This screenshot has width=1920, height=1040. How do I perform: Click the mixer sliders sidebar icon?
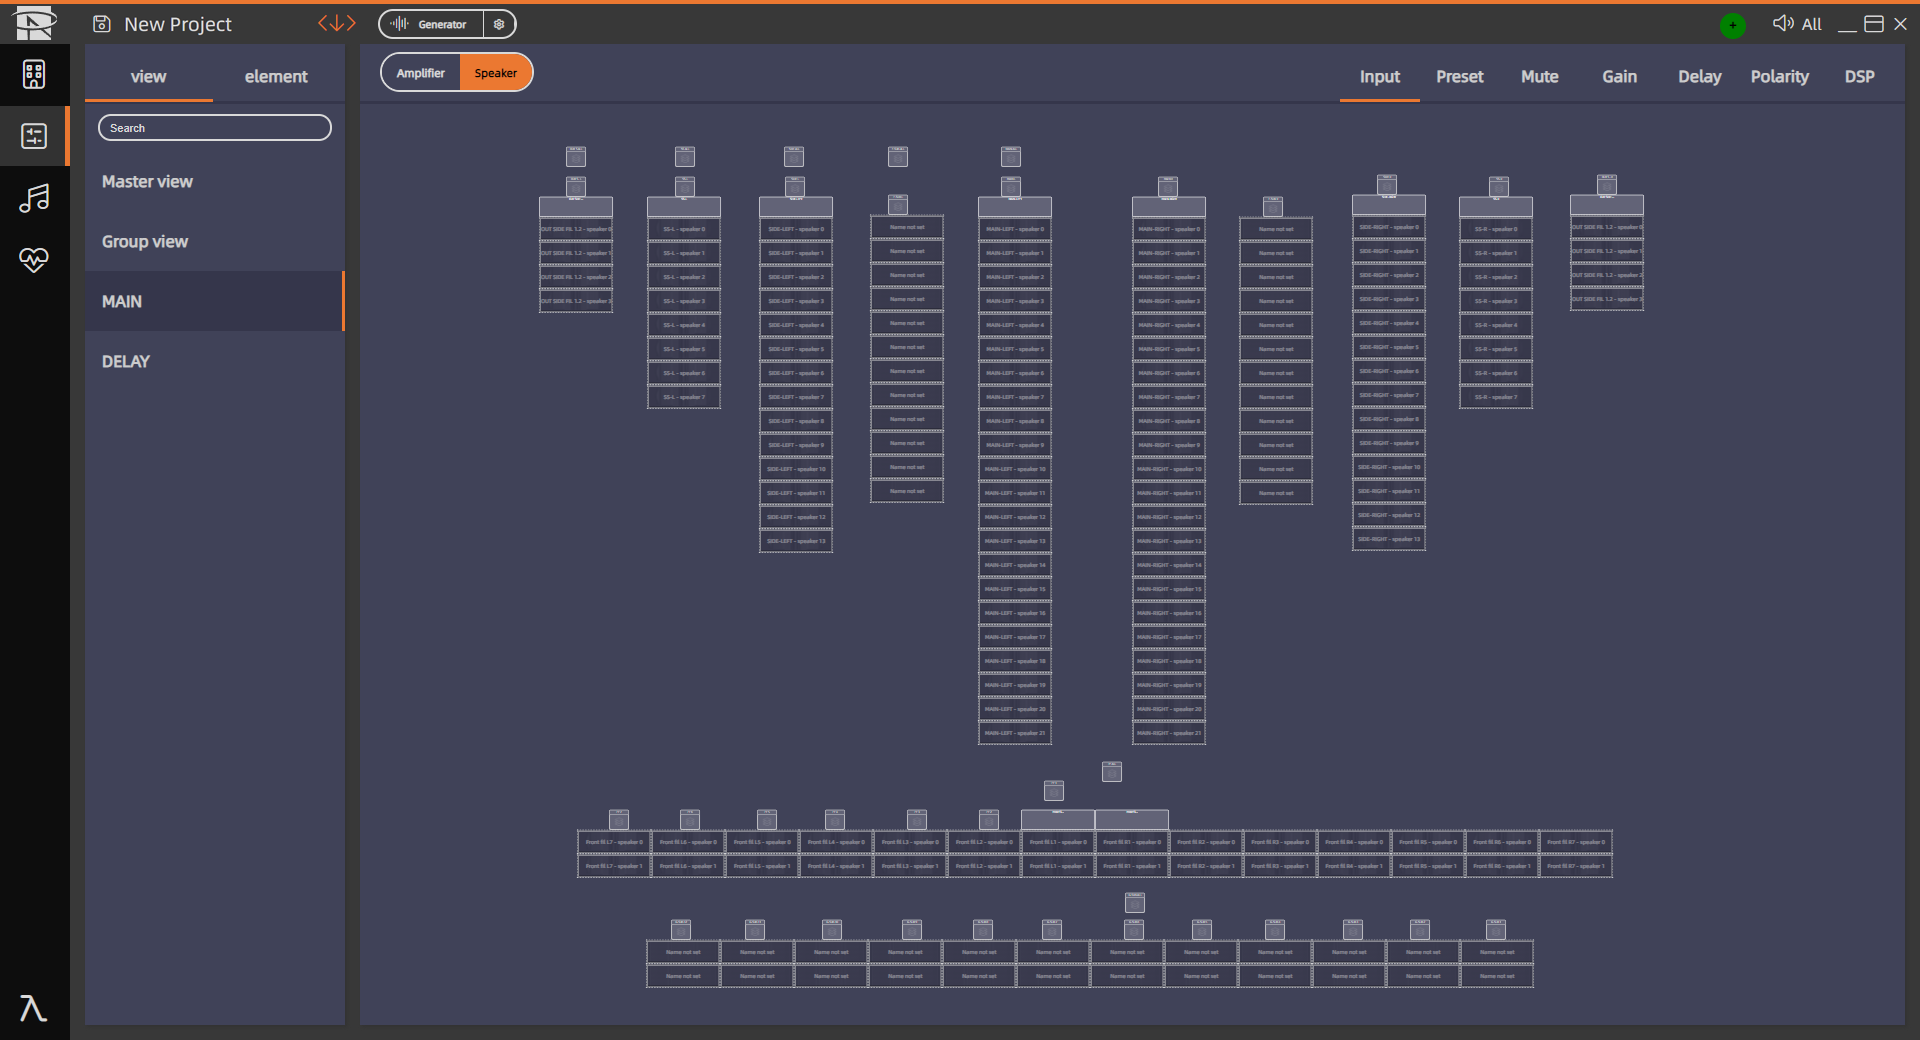click(x=34, y=136)
